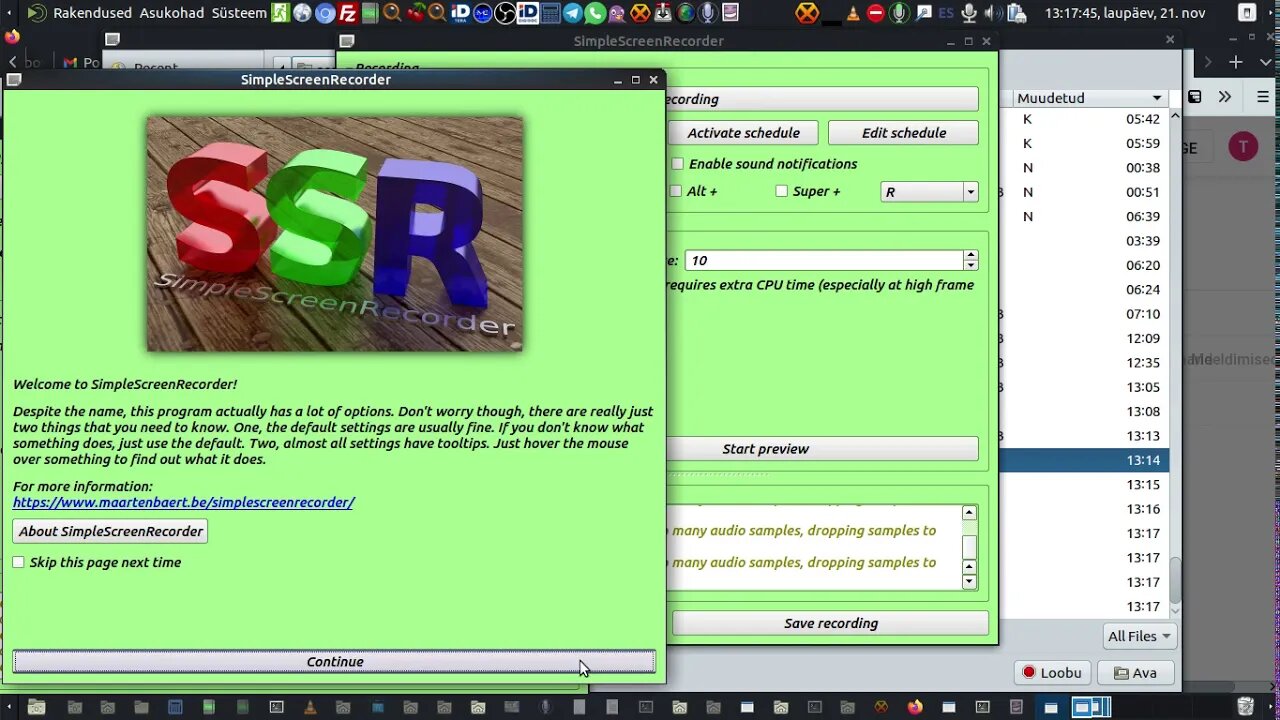Click the green exit-sign panel icon

coord(280,13)
